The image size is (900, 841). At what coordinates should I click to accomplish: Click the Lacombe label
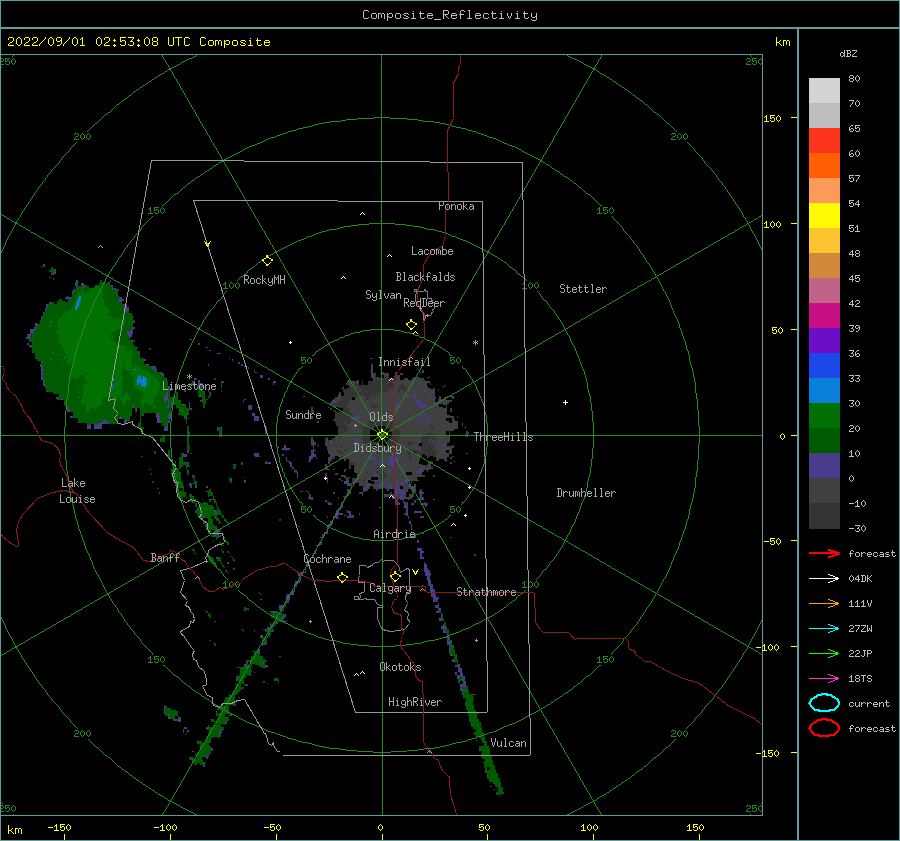432,251
